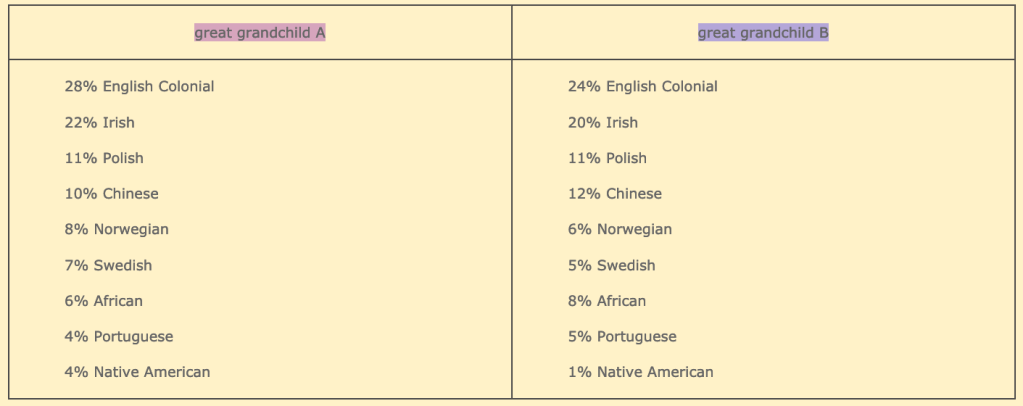
Task: Click '10% Chinese' entry
Action: (x=111, y=194)
